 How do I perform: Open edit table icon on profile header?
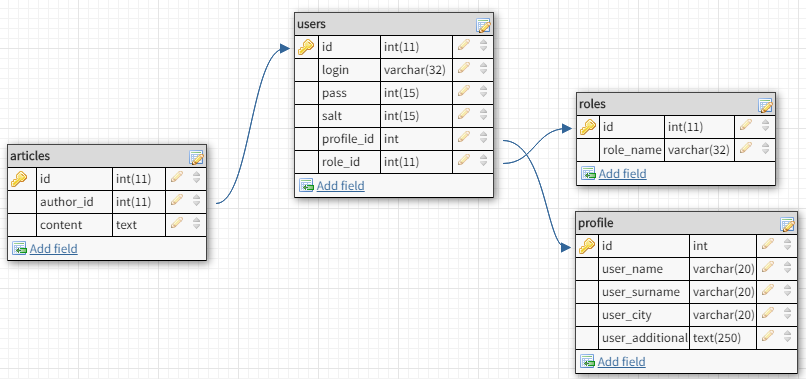pos(787,224)
